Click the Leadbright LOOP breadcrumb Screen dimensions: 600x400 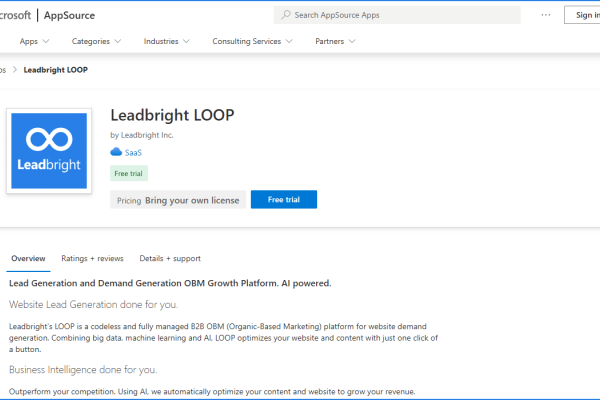coord(55,70)
